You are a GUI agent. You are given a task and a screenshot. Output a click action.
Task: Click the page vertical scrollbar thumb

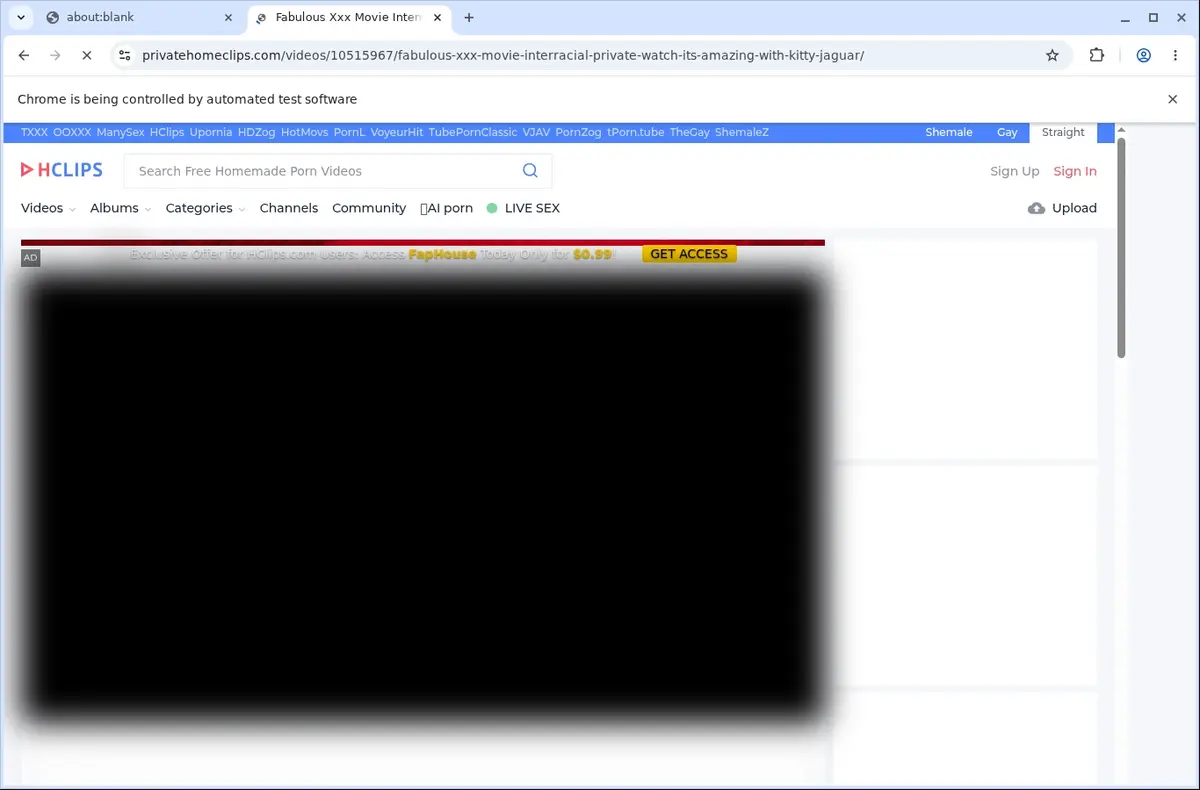click(x=1121, y=248)
